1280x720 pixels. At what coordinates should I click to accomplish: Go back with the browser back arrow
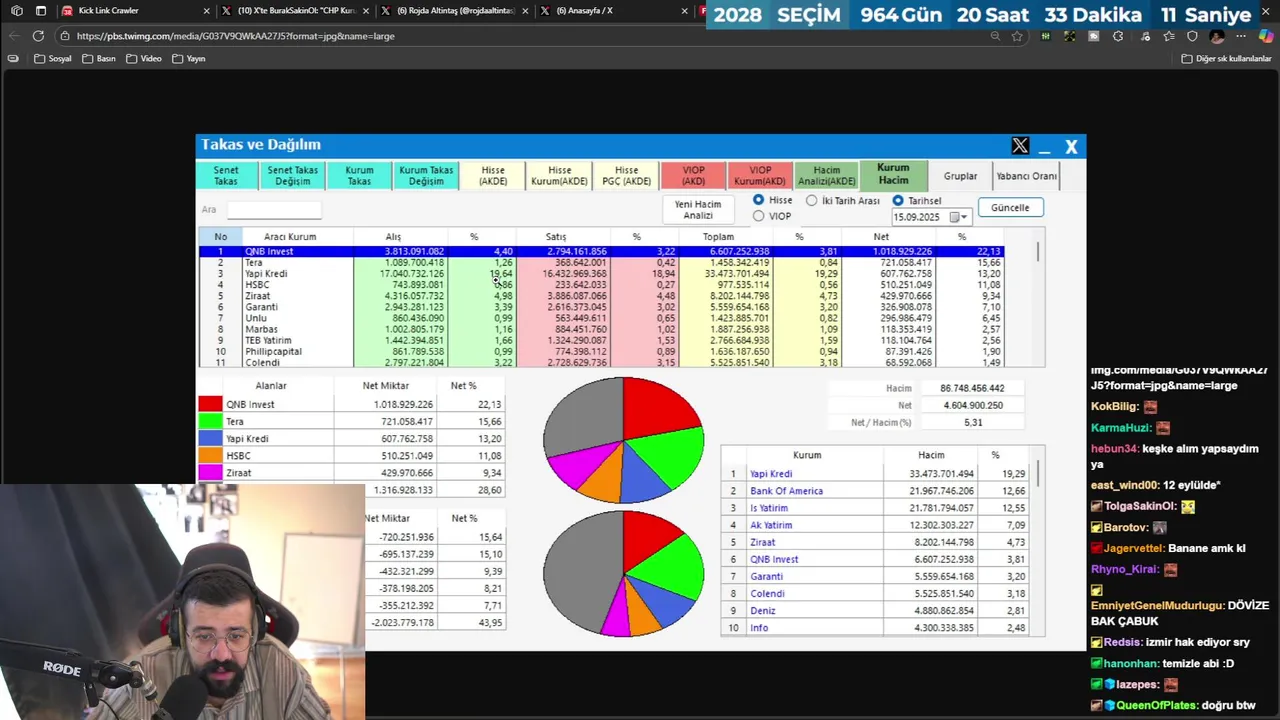(14, 36)
